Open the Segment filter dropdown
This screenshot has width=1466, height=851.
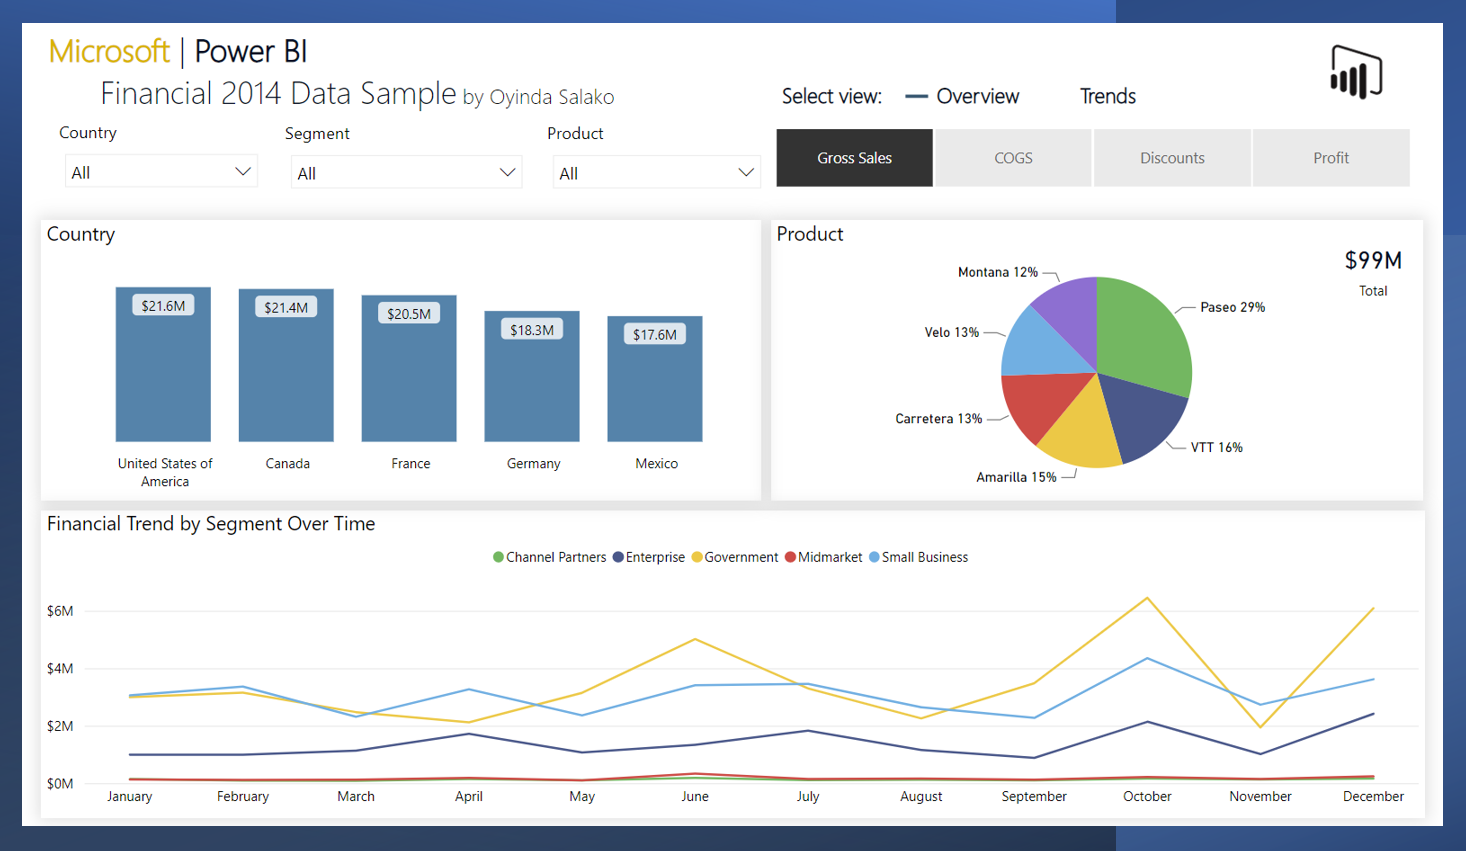click(407, 173)
